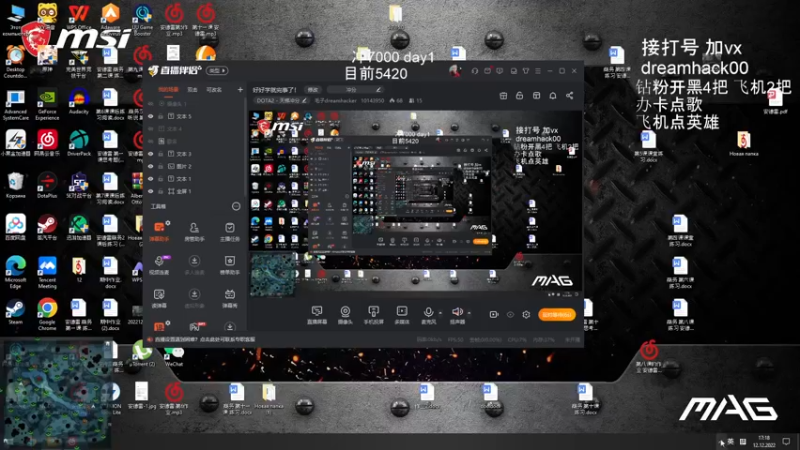Toggle visibility of 图片 2 source

point(151,166)
